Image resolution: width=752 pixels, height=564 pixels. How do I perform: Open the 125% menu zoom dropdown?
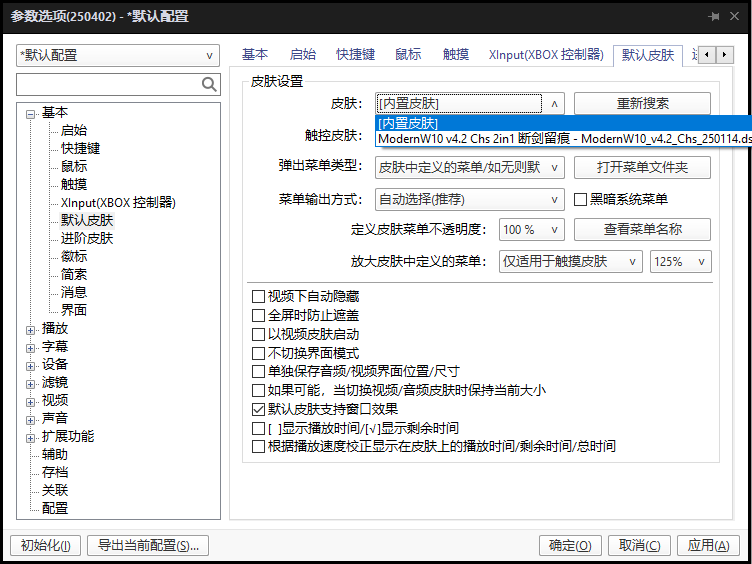pos(680,262)
